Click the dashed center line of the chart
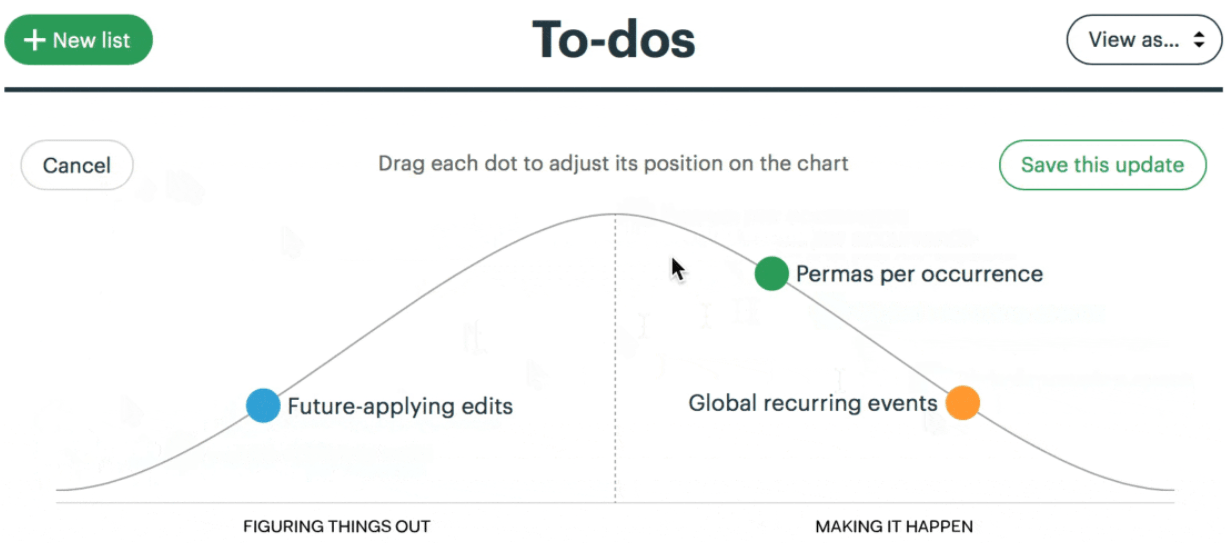This screenshot has height=543, width=1225. [615, 358]
